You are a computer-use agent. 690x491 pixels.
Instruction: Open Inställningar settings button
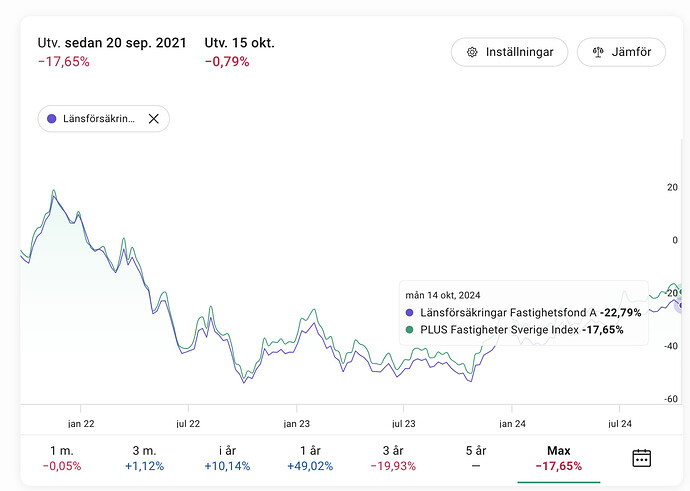509,52
